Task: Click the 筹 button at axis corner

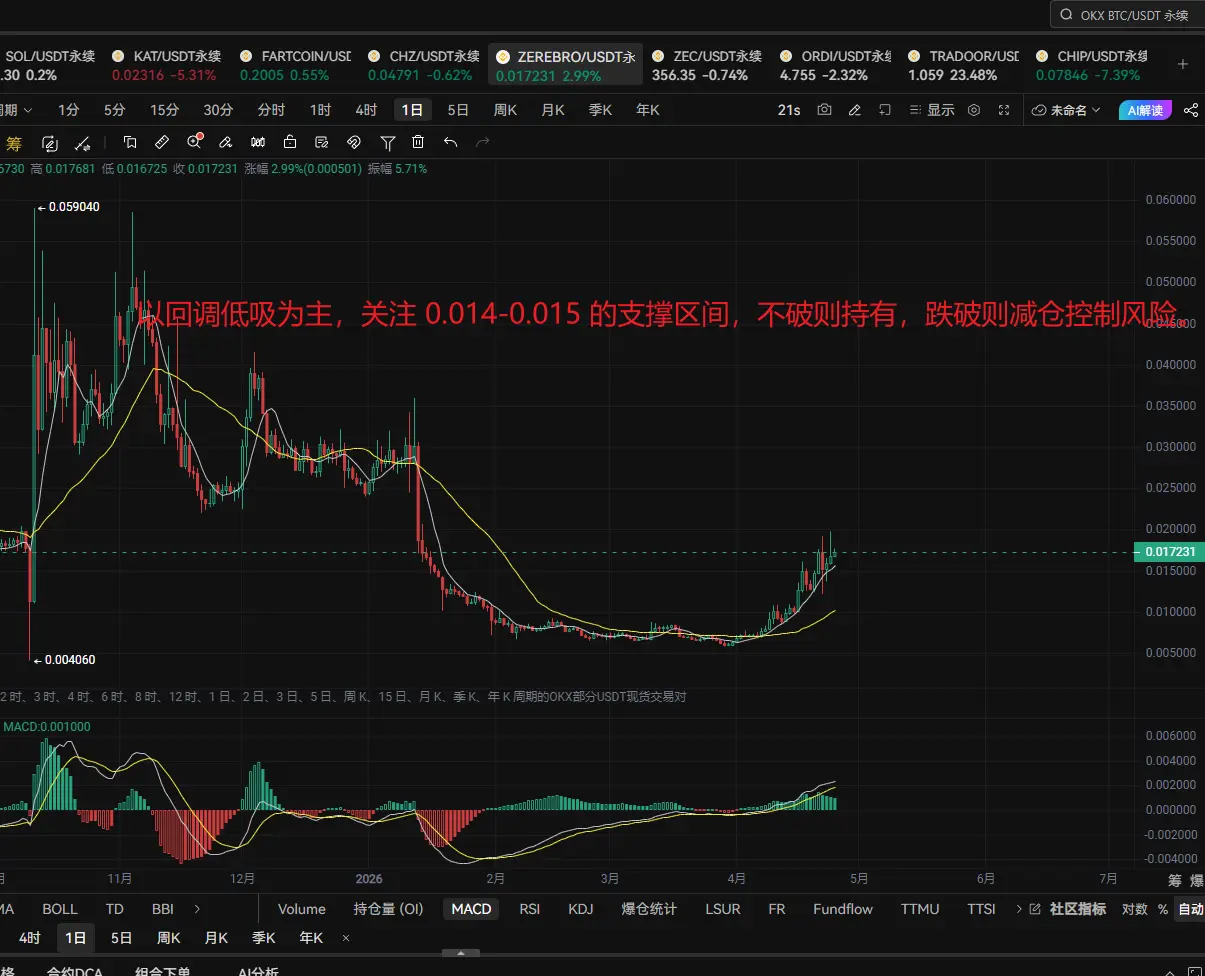Action: 1174,880
